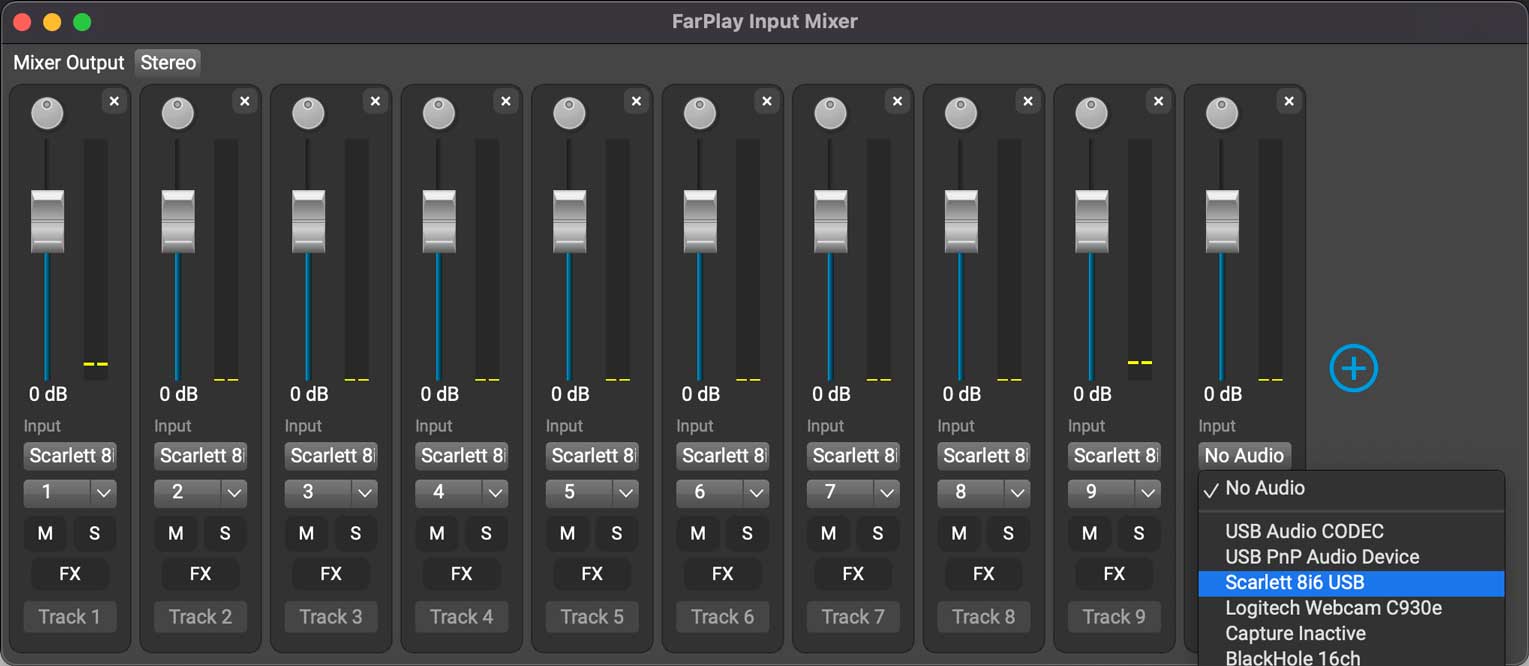Mute channel 8 with its M button
Screen dimensions: 1529x666
(x=959, y=534)
